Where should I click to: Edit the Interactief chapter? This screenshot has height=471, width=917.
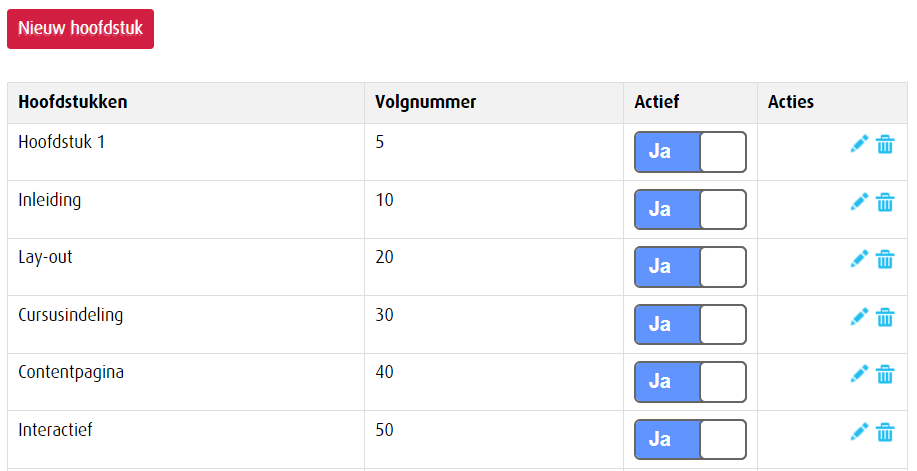click(x=858, y=432)
